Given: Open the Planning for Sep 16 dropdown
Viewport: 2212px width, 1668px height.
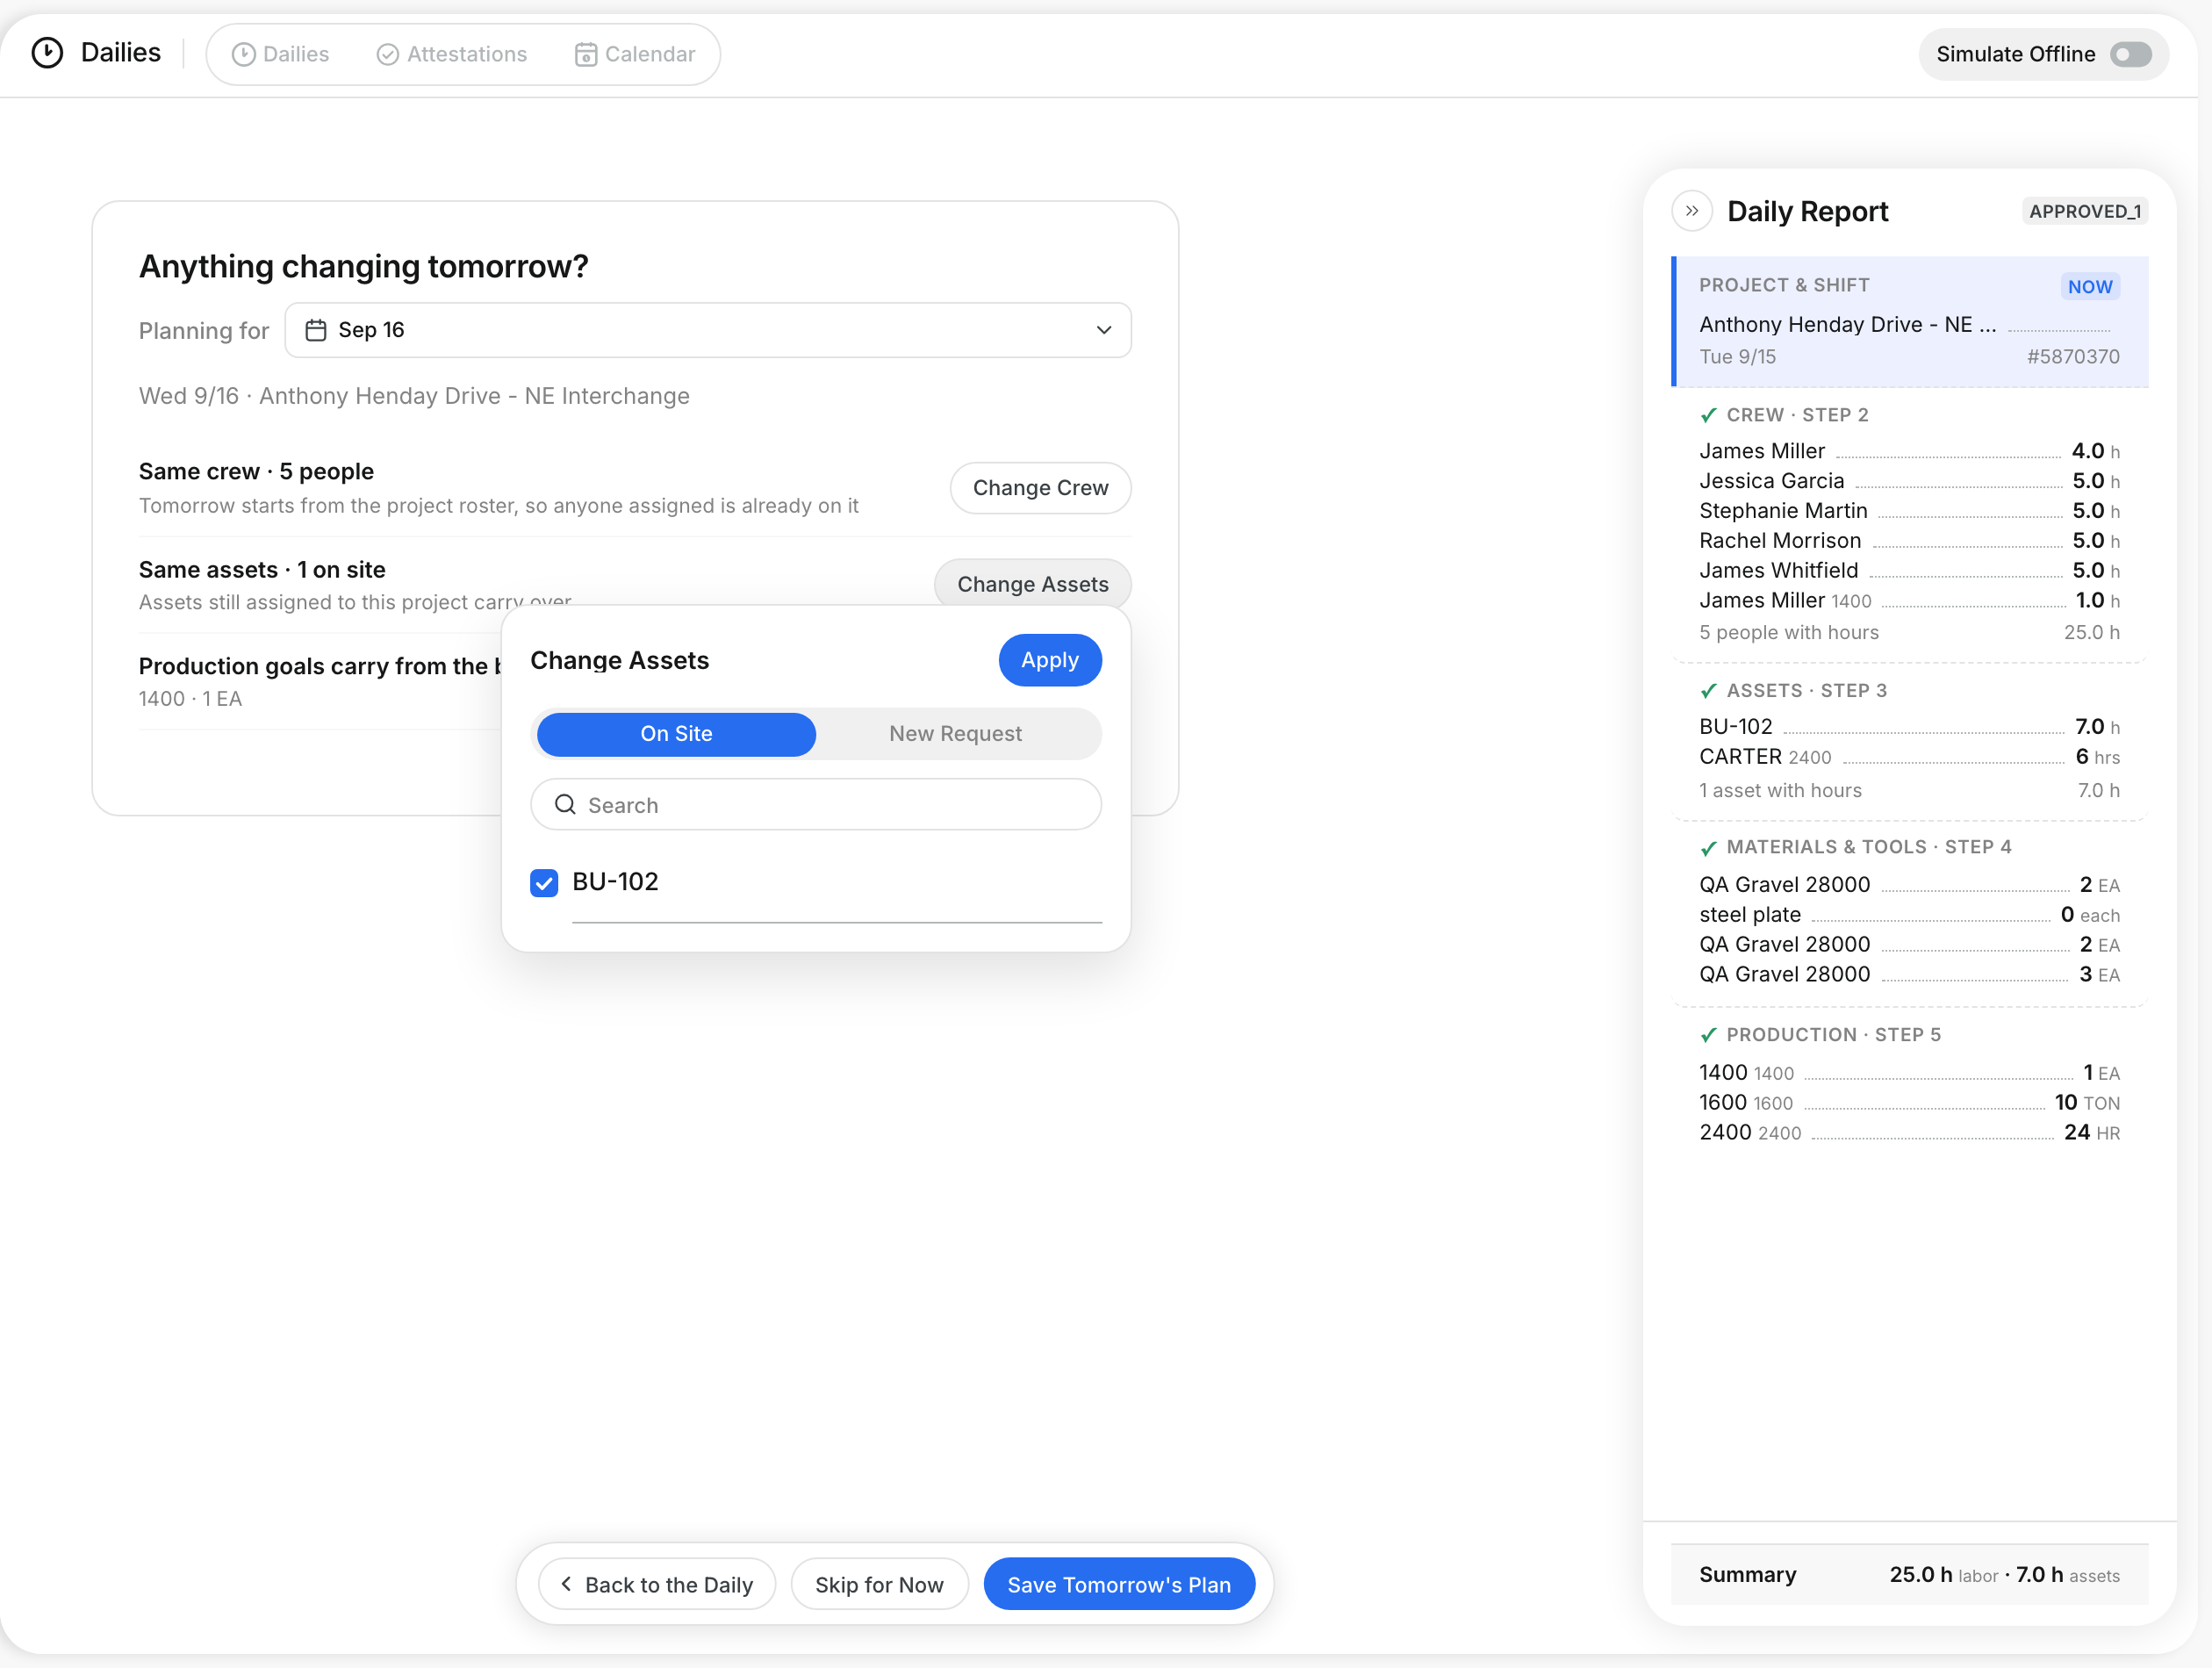Looking at the screenshot, I should click(708, 330).
